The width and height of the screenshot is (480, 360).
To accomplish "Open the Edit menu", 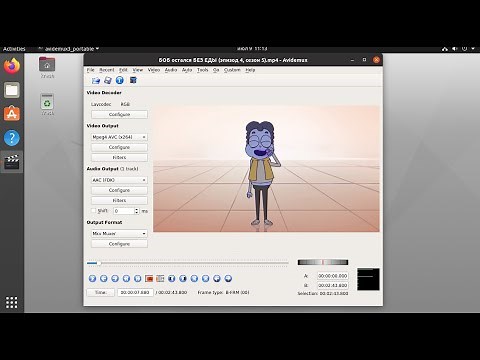I will click(x=123, y=70).
